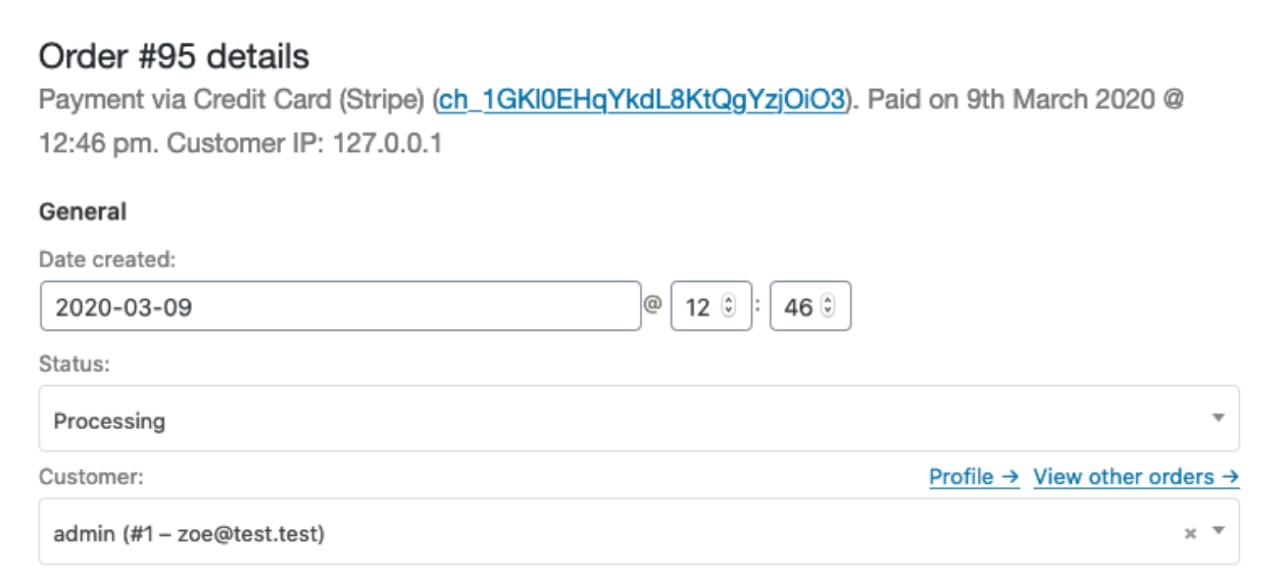Decrease the hour with the down stepper arrow
The image size is (1272, 580).
(x=728, y=312)
